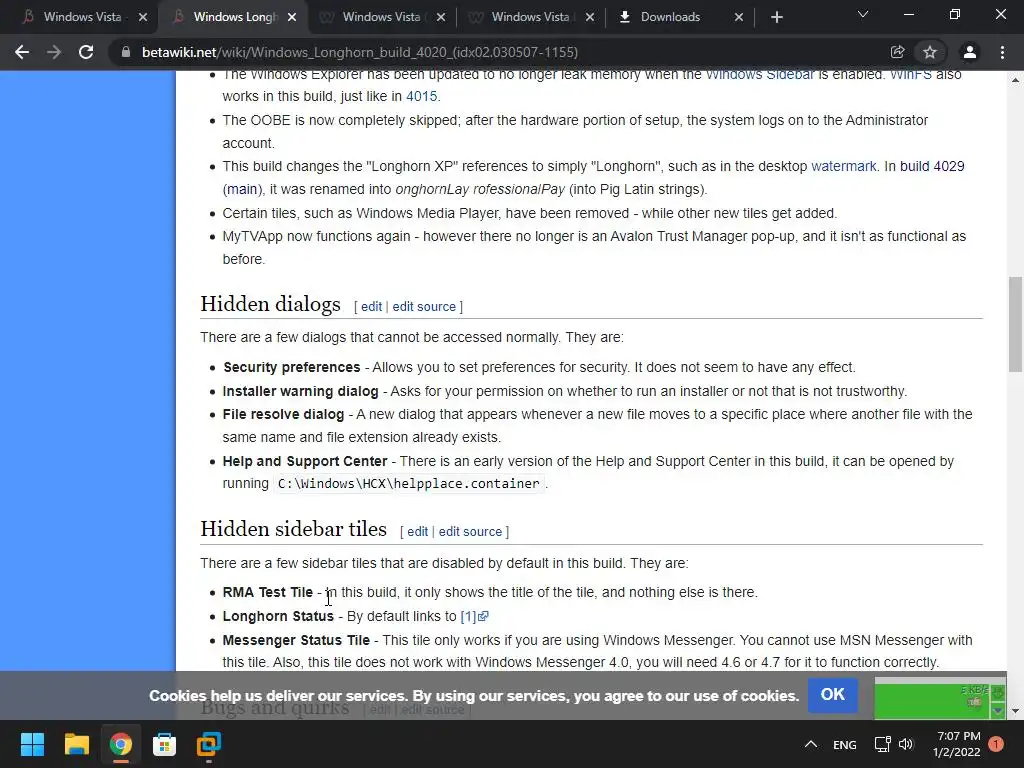1024x768 pixels.
Task: Click the helpplace.container code path
Action: [x=409, y=483]
